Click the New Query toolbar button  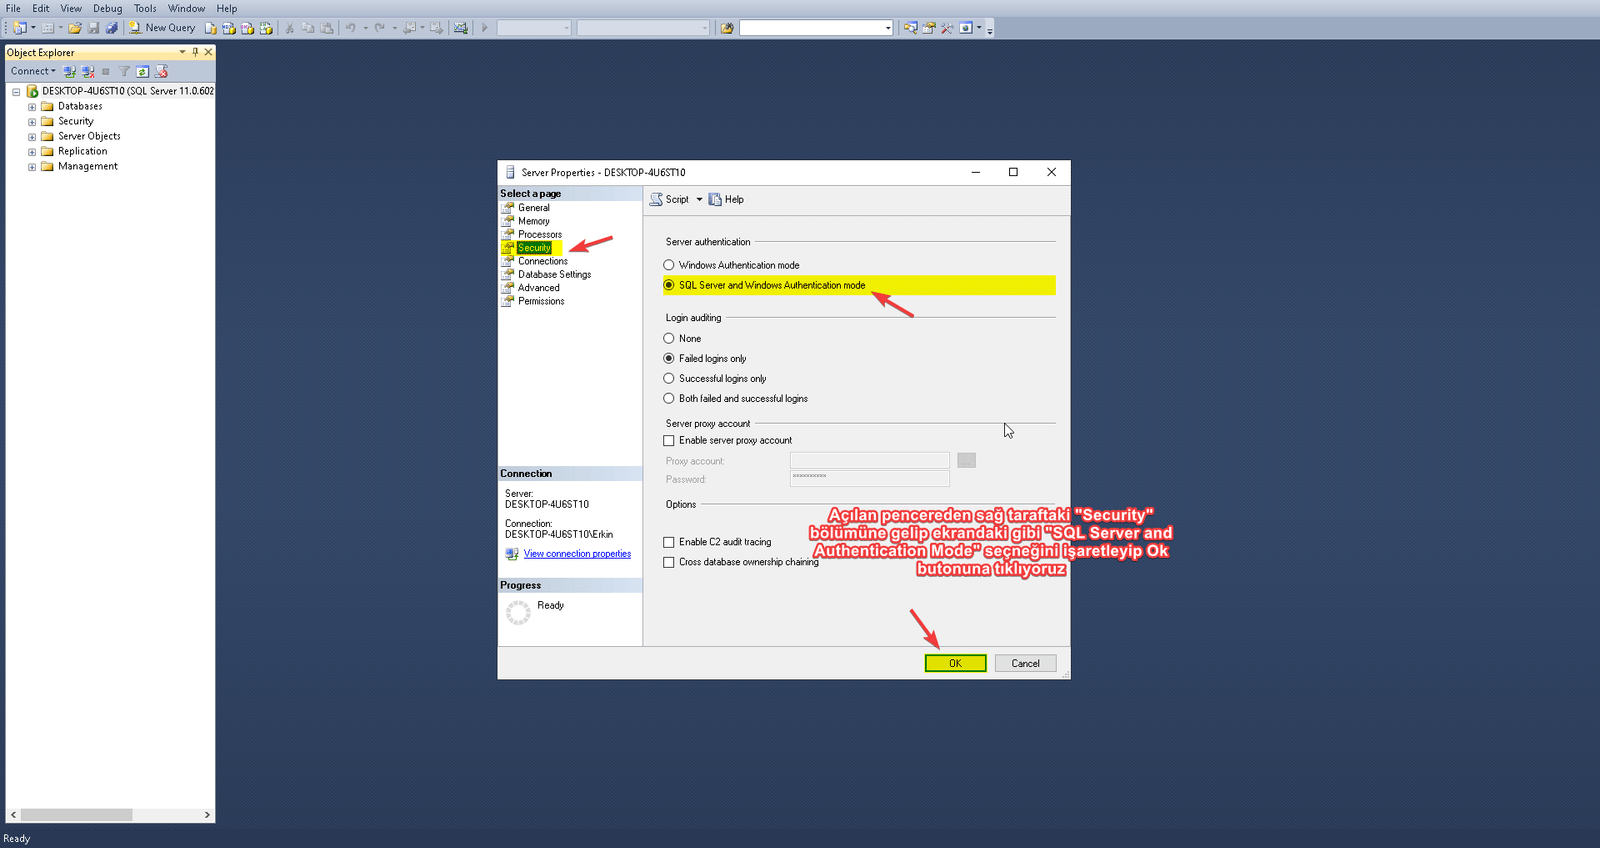[x=162, y=28]
